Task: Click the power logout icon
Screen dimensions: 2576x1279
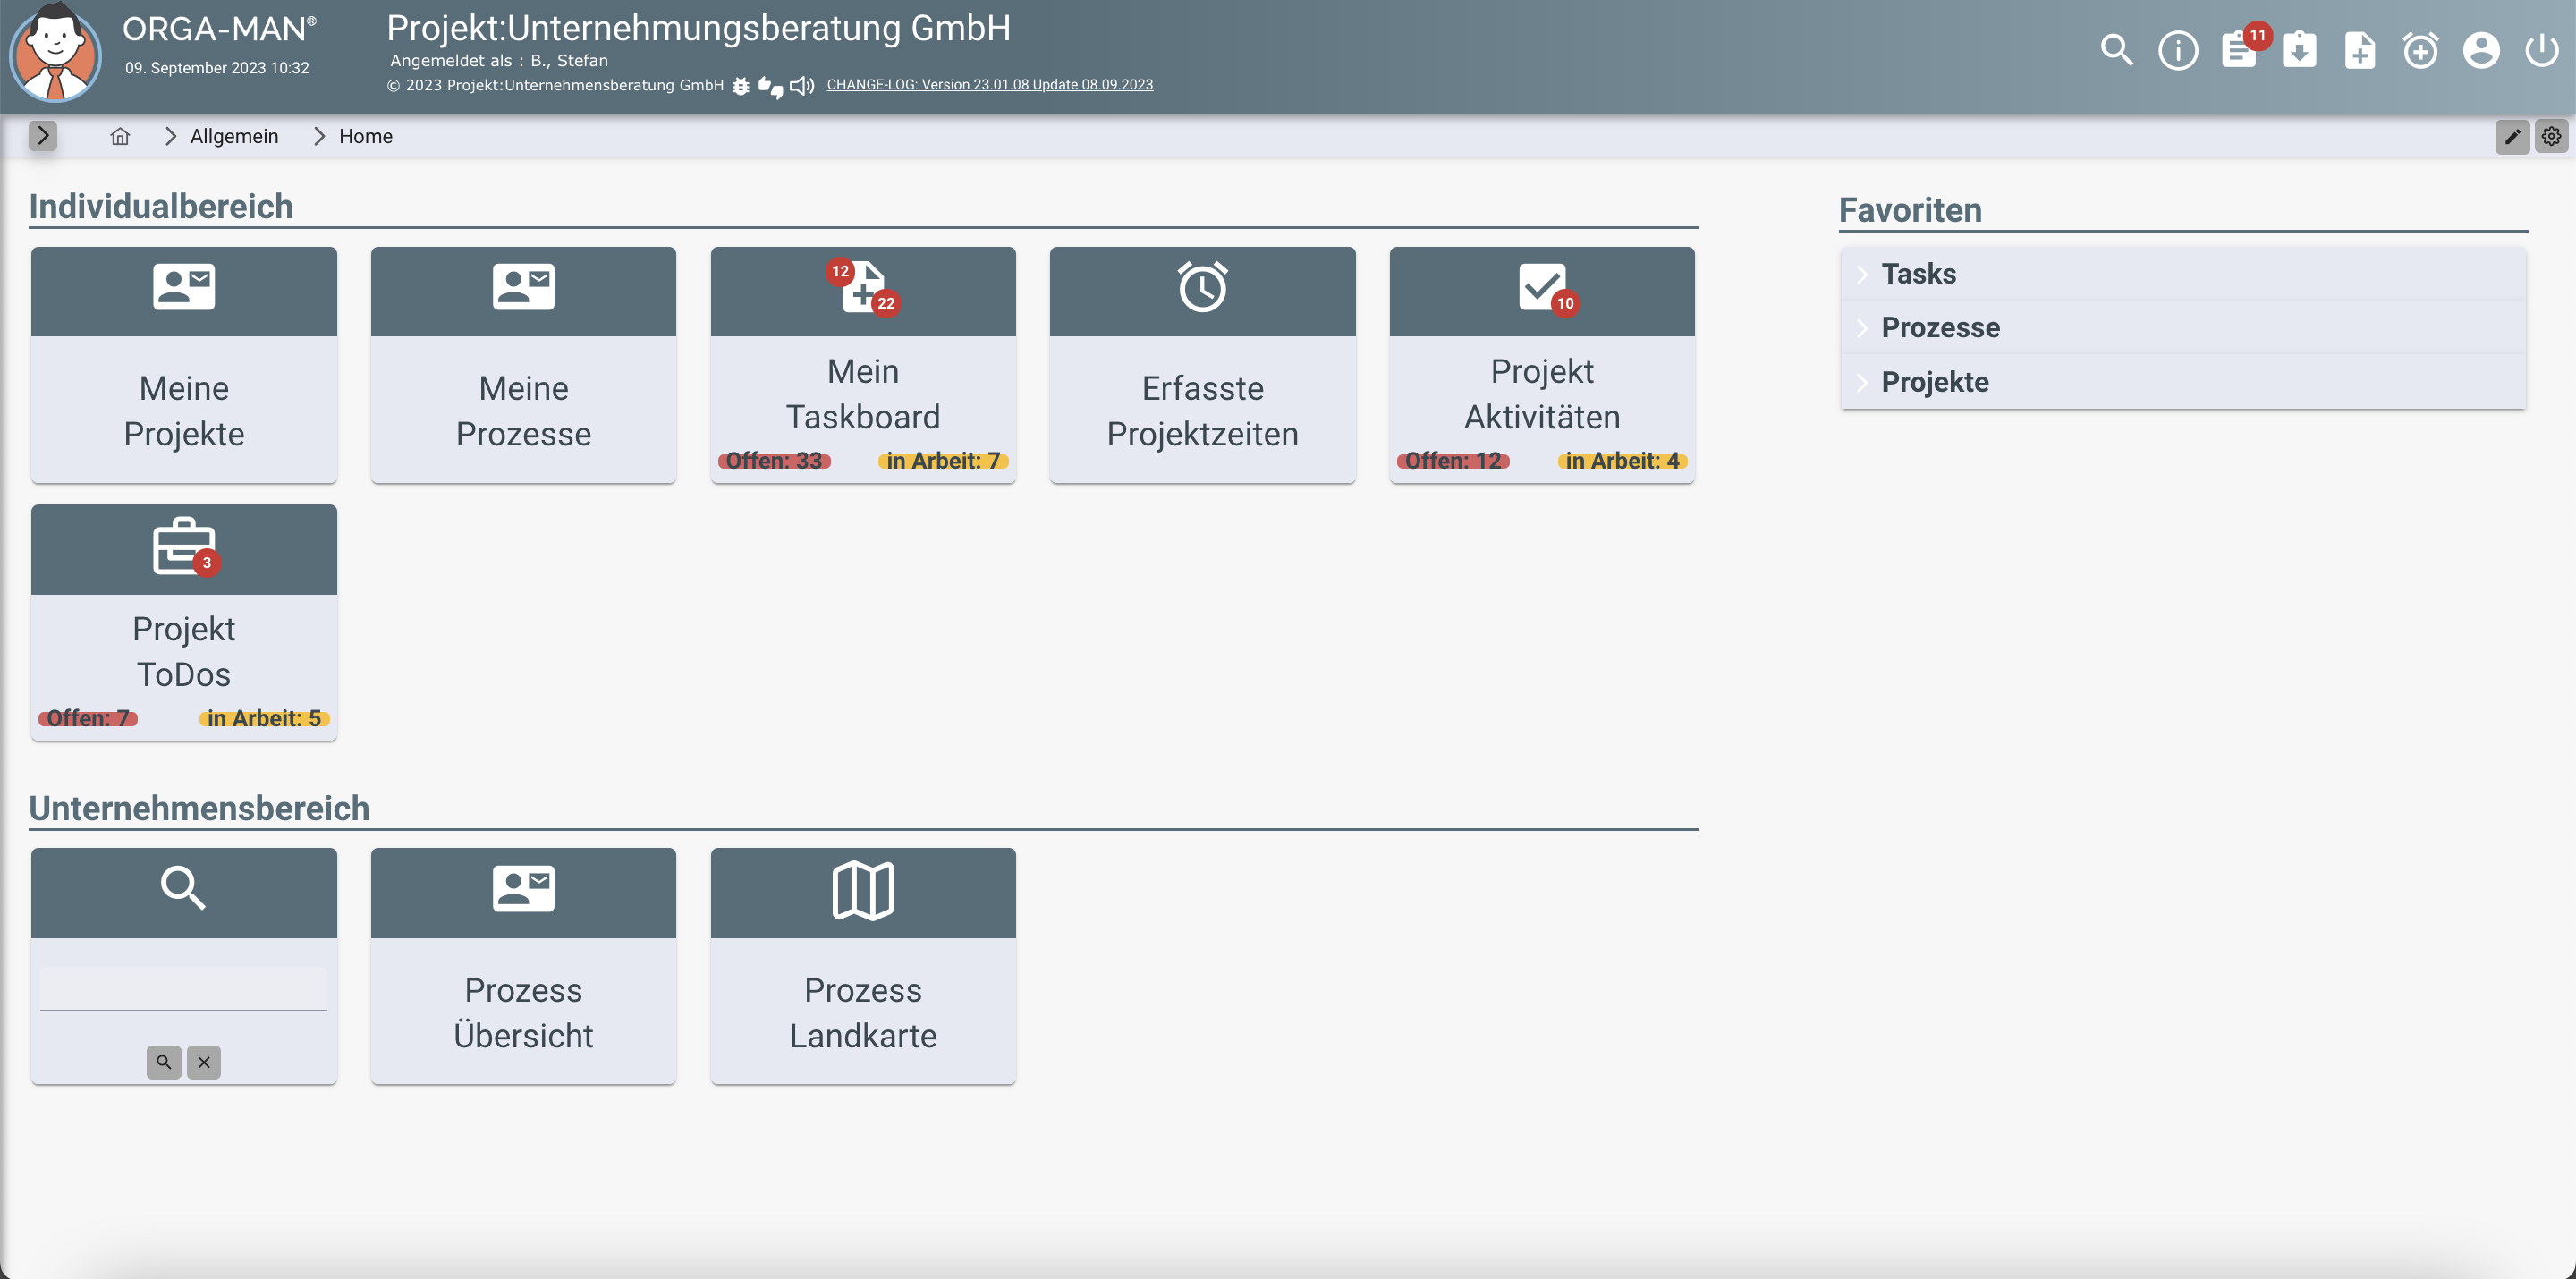Action: [x=2541, y=50]
